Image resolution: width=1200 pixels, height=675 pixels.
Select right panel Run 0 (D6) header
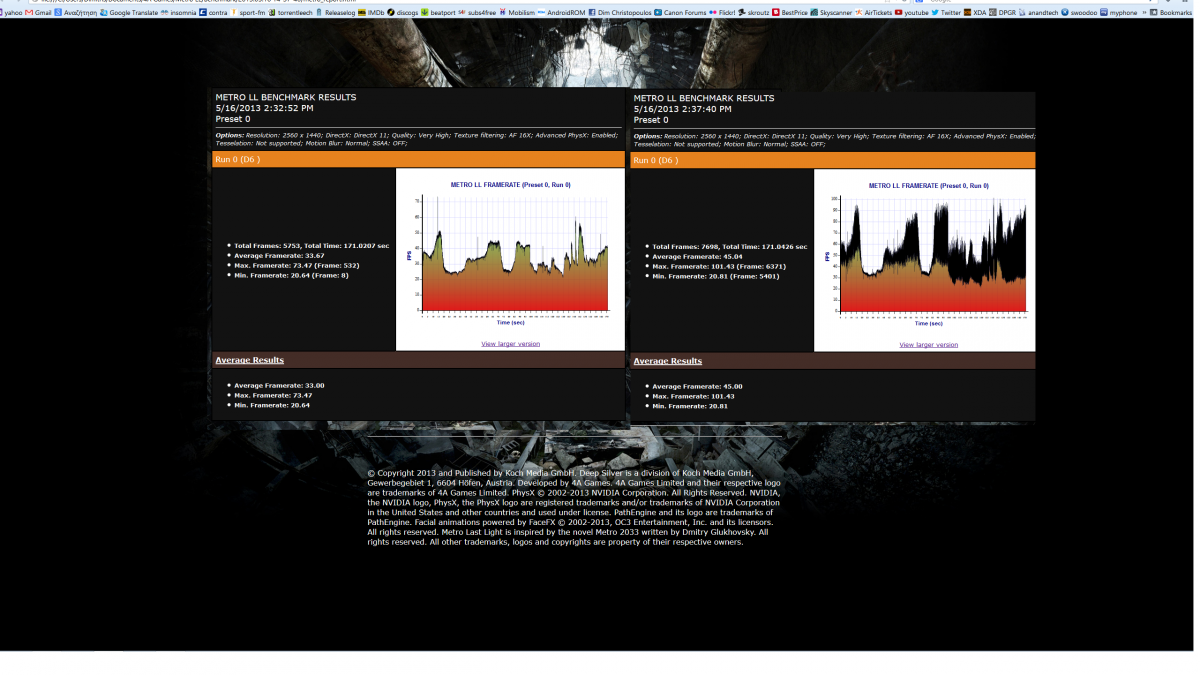(832, 159)
